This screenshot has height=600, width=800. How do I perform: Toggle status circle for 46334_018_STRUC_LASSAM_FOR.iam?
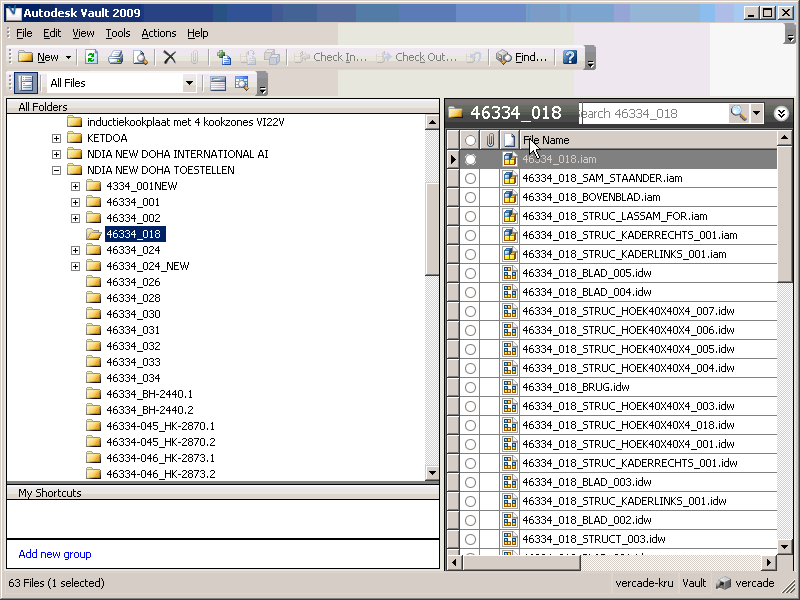tap(470, 216)
